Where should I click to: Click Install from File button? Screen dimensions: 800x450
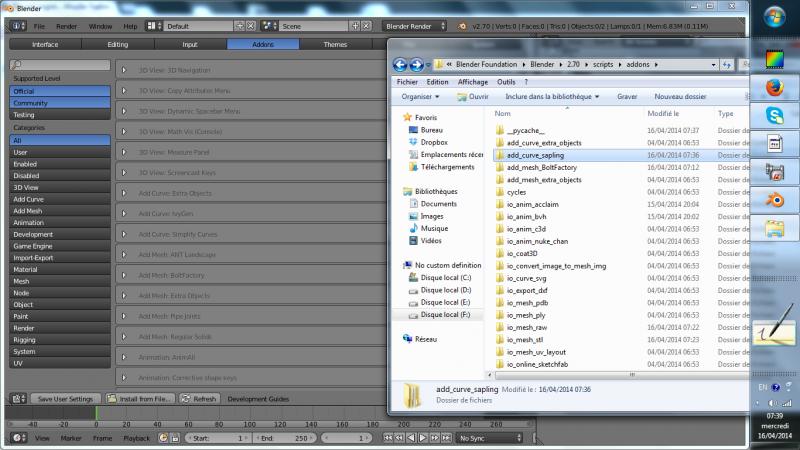(139, 399)
